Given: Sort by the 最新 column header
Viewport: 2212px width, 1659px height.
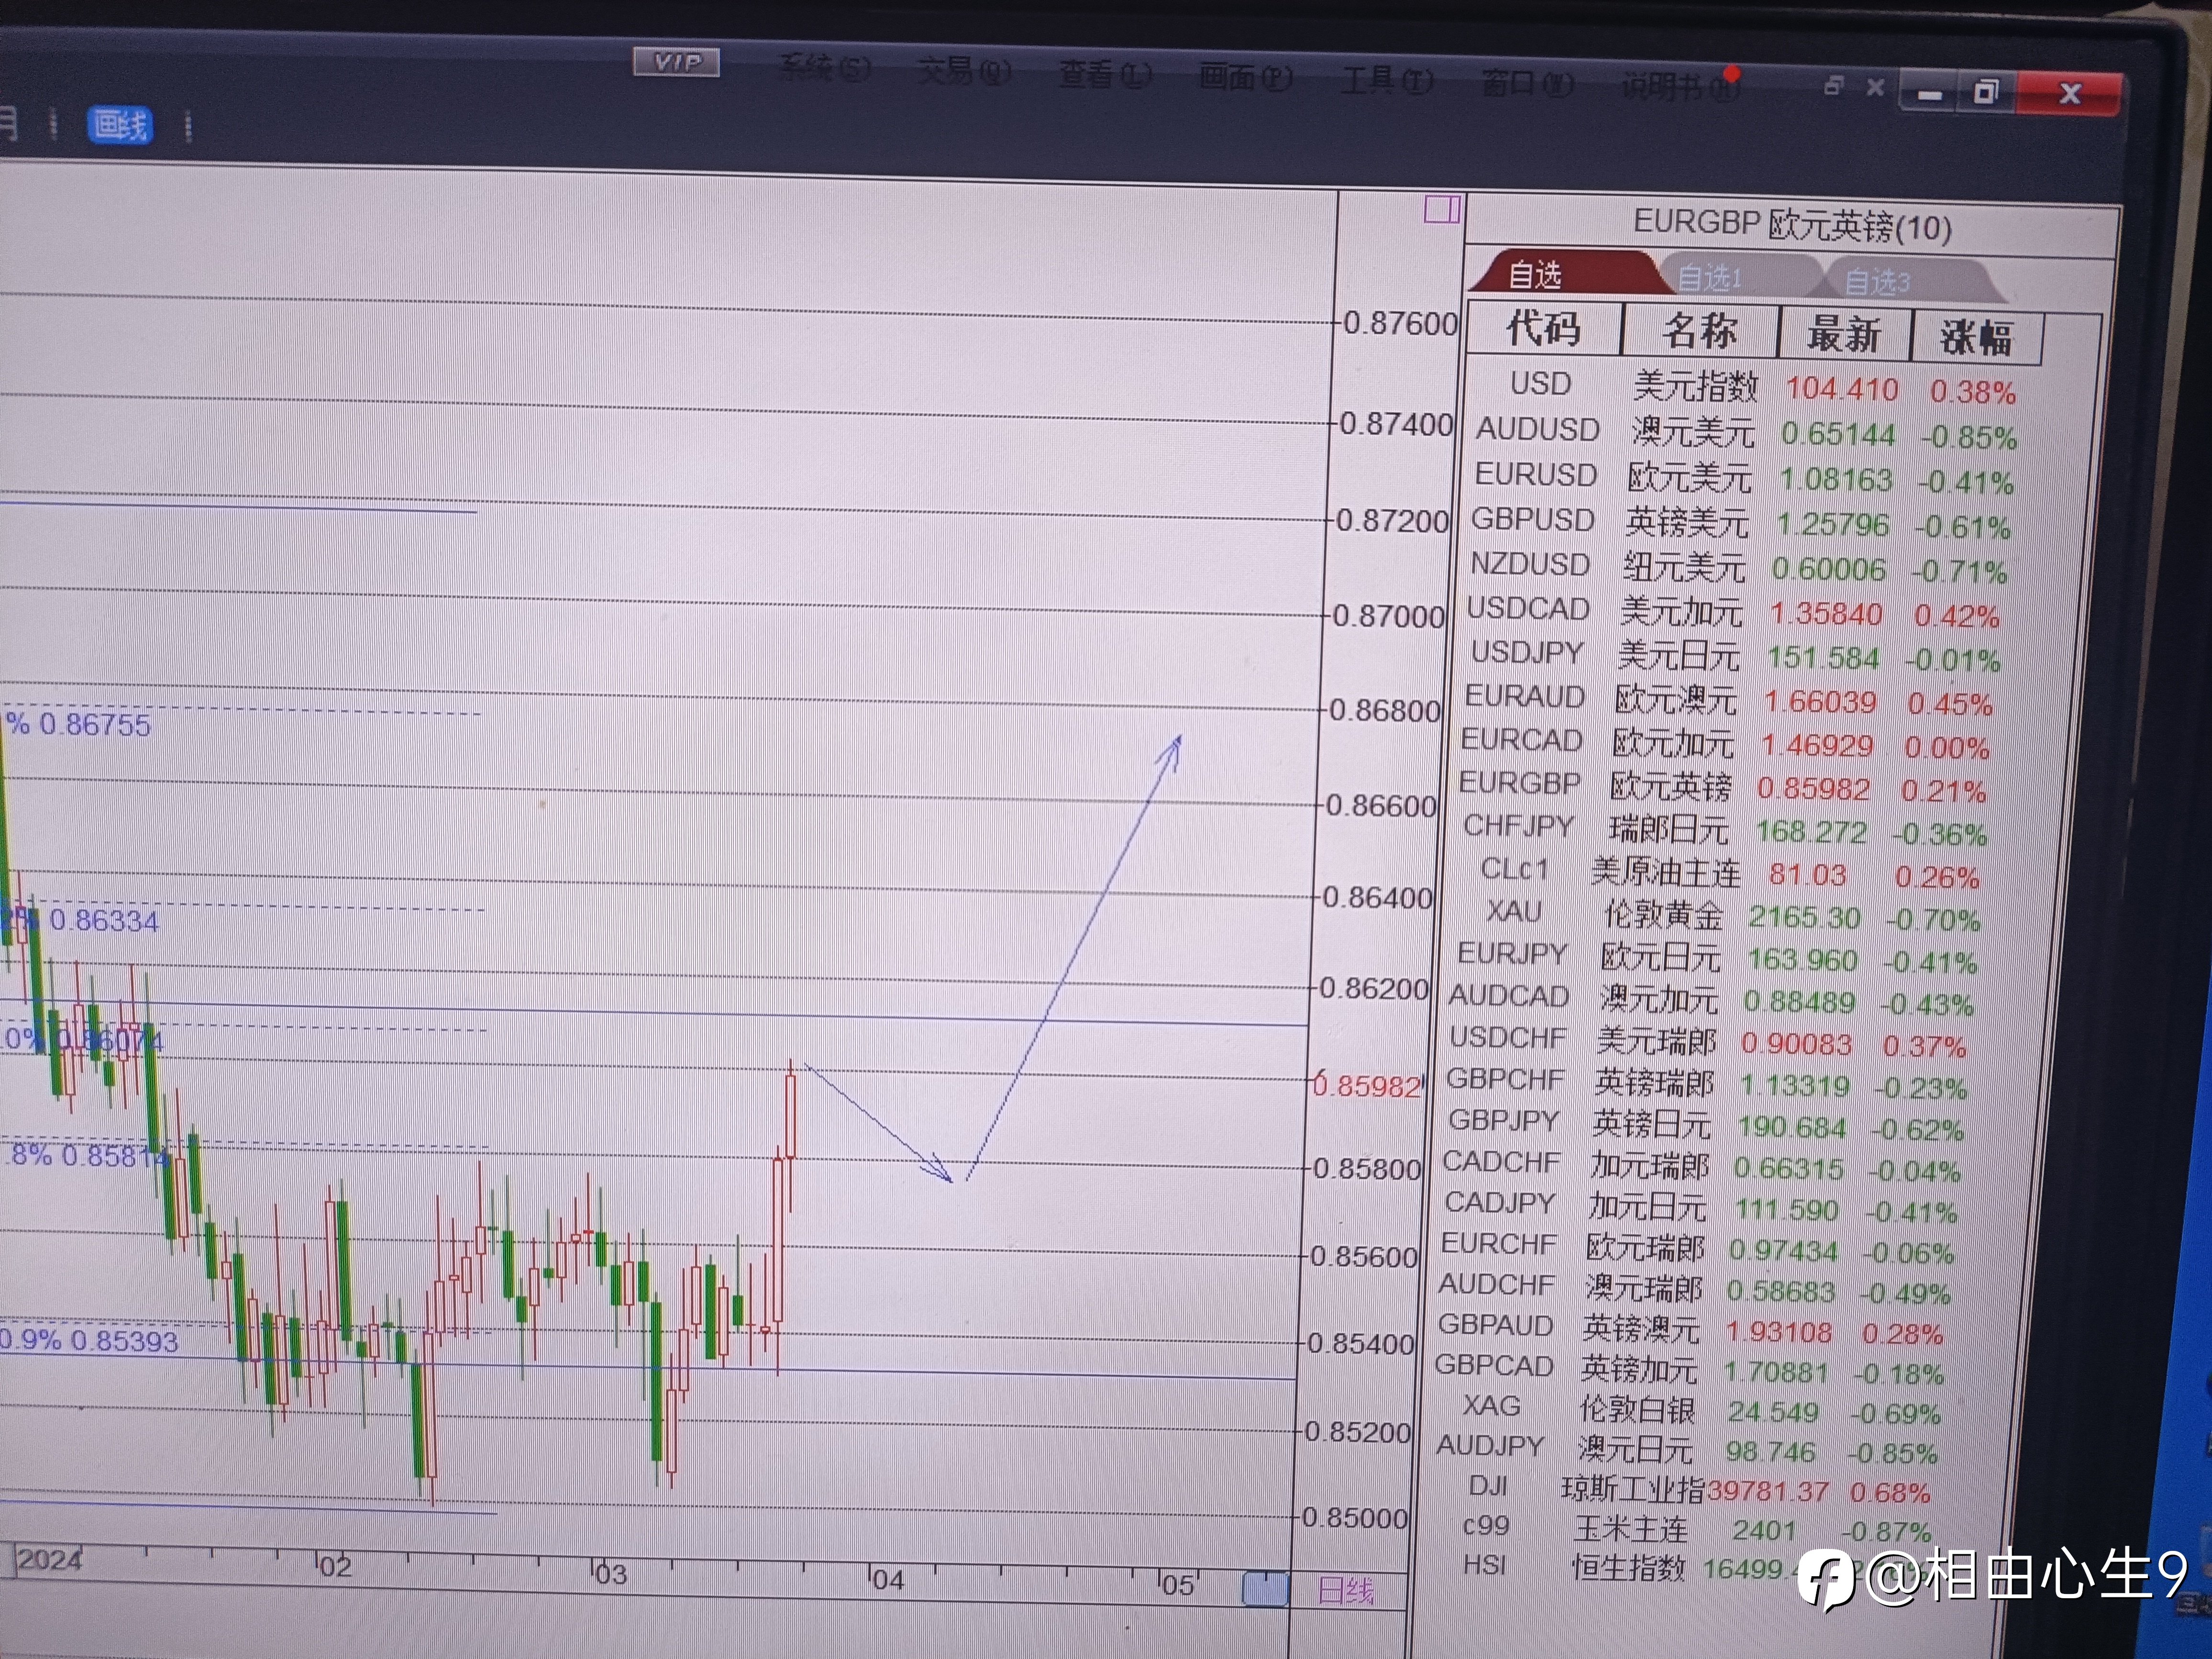Looking at the screenshot, I should click(1844, 334).
